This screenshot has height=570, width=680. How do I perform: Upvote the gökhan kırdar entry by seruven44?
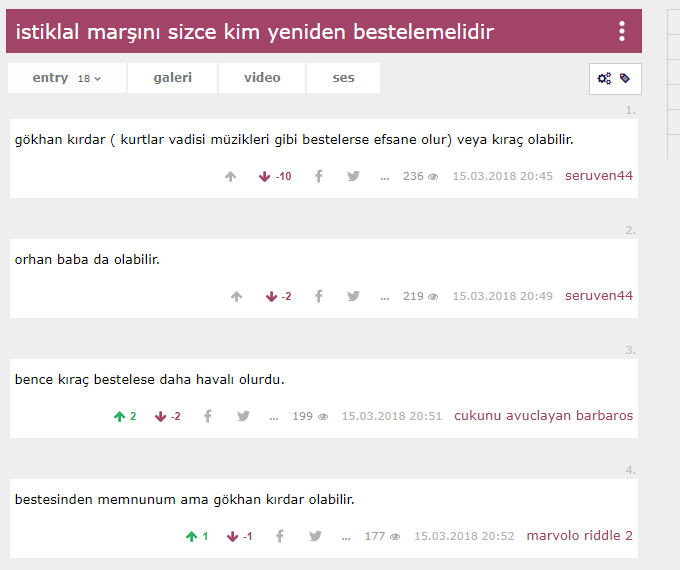pos(231,177)
